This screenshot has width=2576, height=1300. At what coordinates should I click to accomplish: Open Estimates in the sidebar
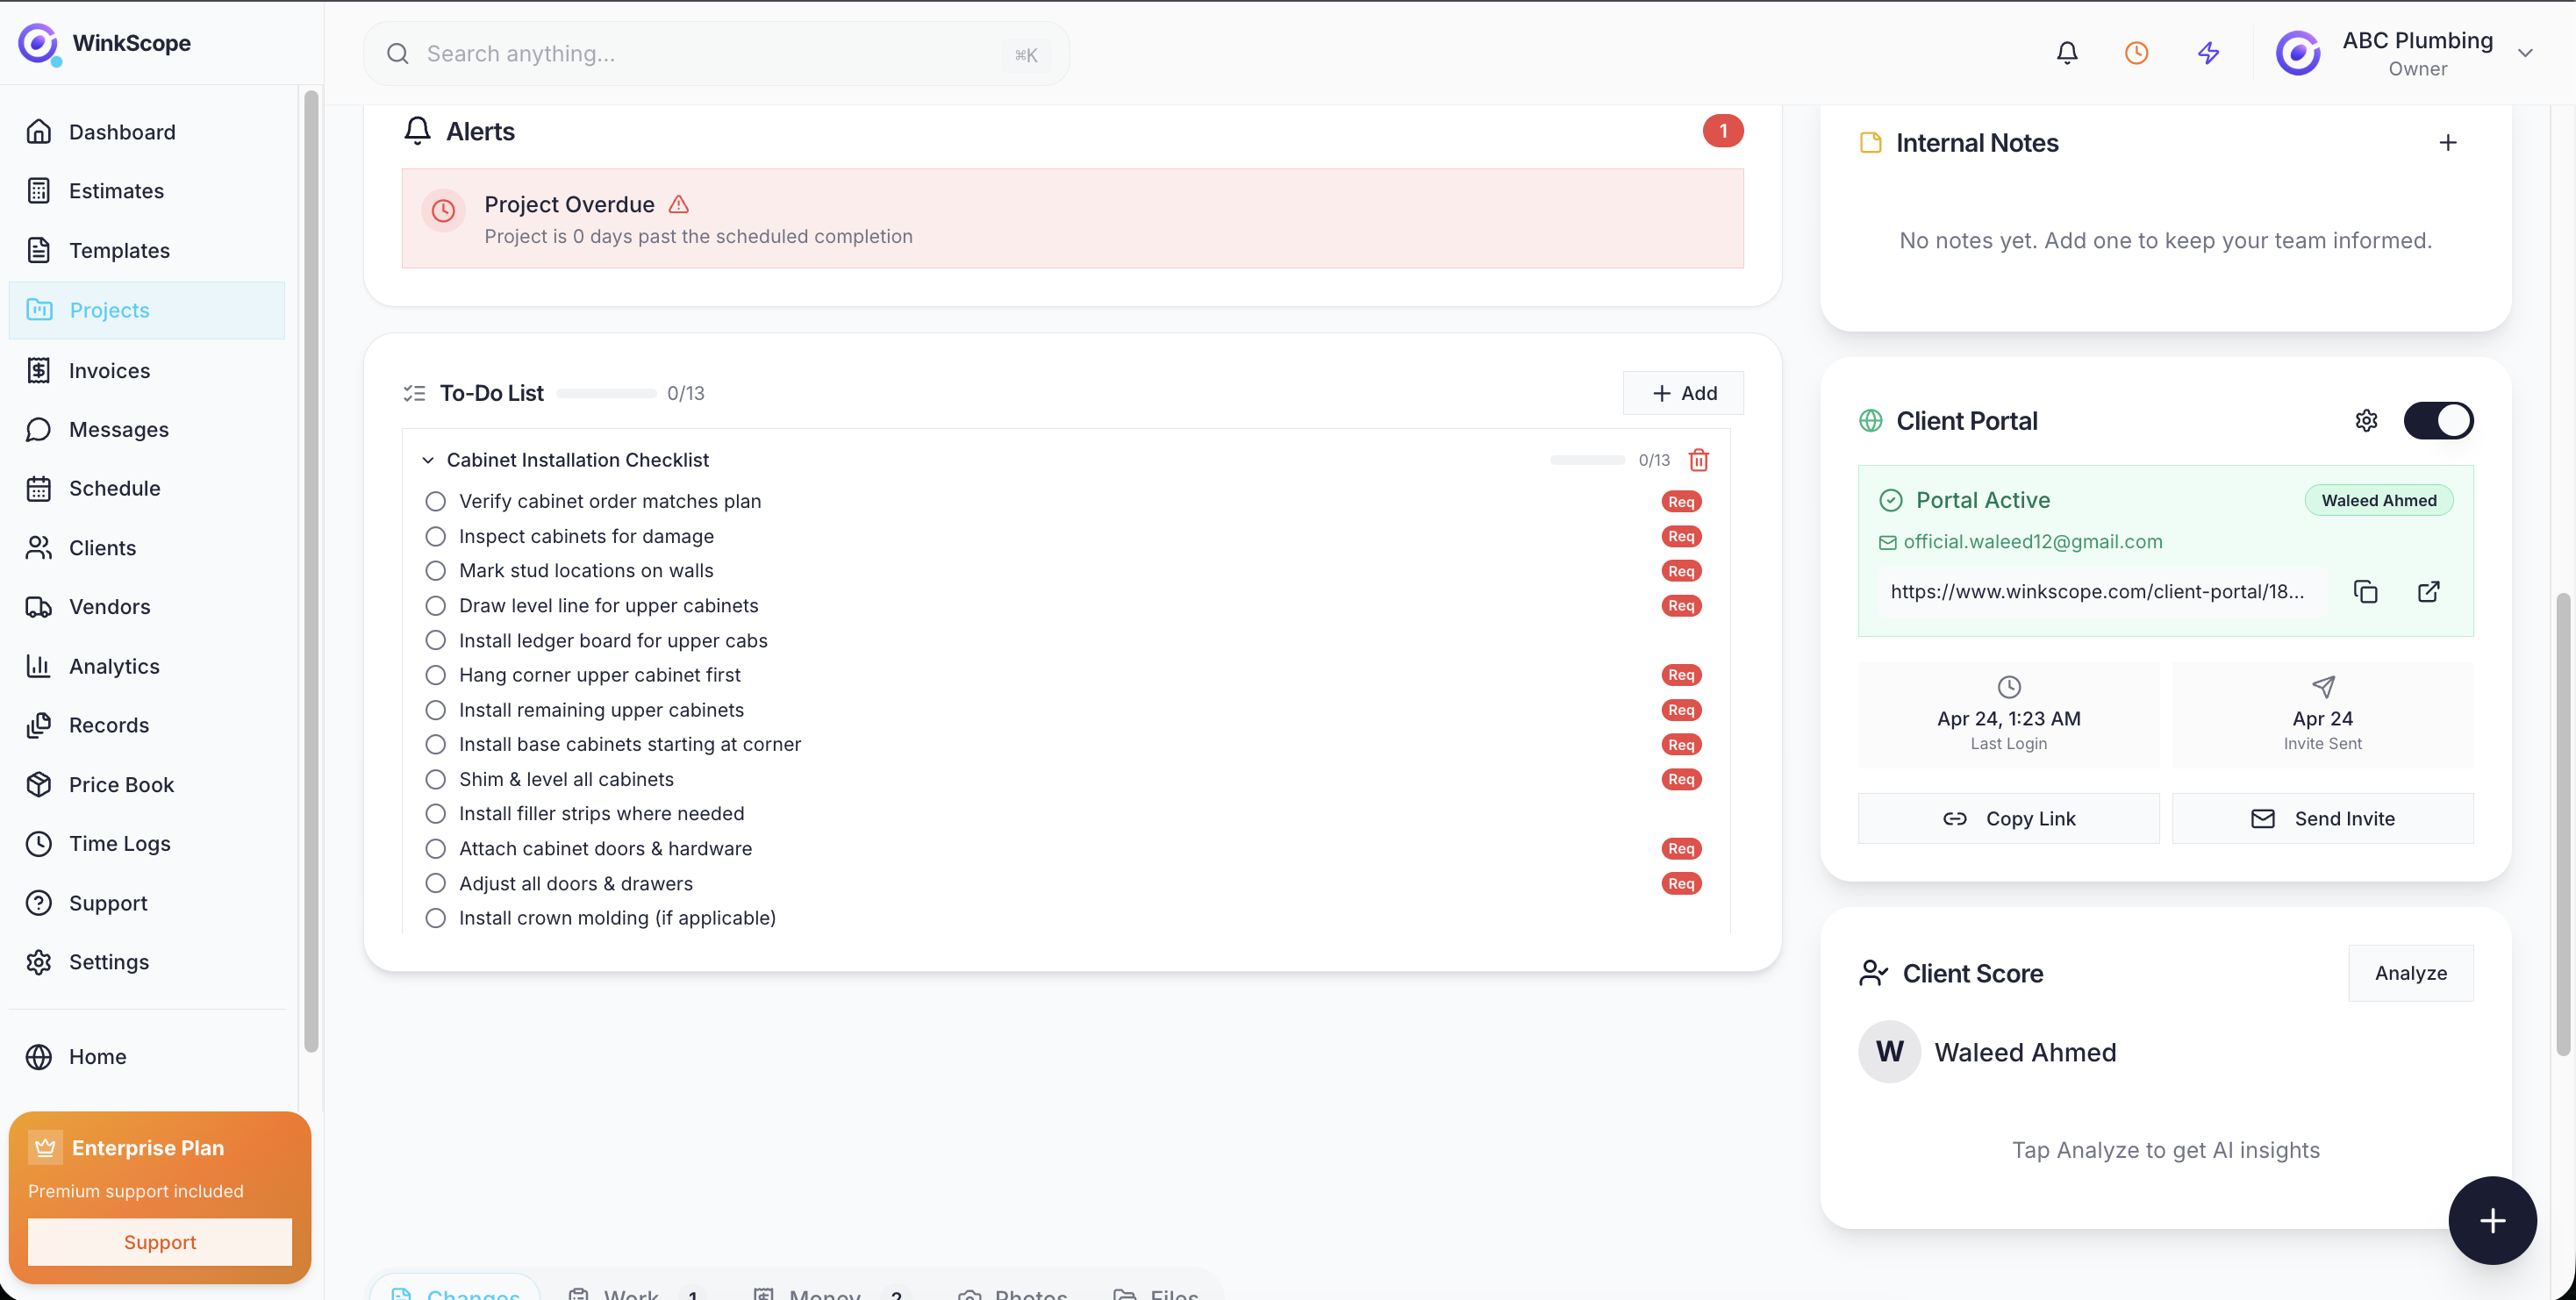(147, 191)
